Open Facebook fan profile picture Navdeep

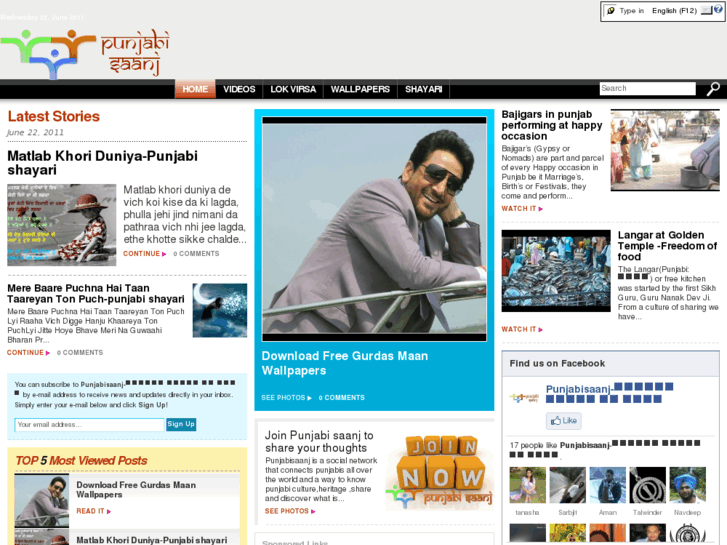point(688,485)
